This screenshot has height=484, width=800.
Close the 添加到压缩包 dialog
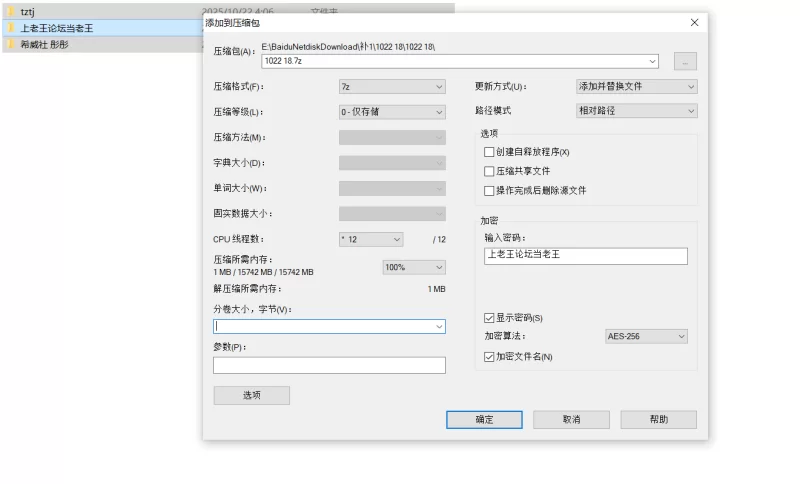694,22
